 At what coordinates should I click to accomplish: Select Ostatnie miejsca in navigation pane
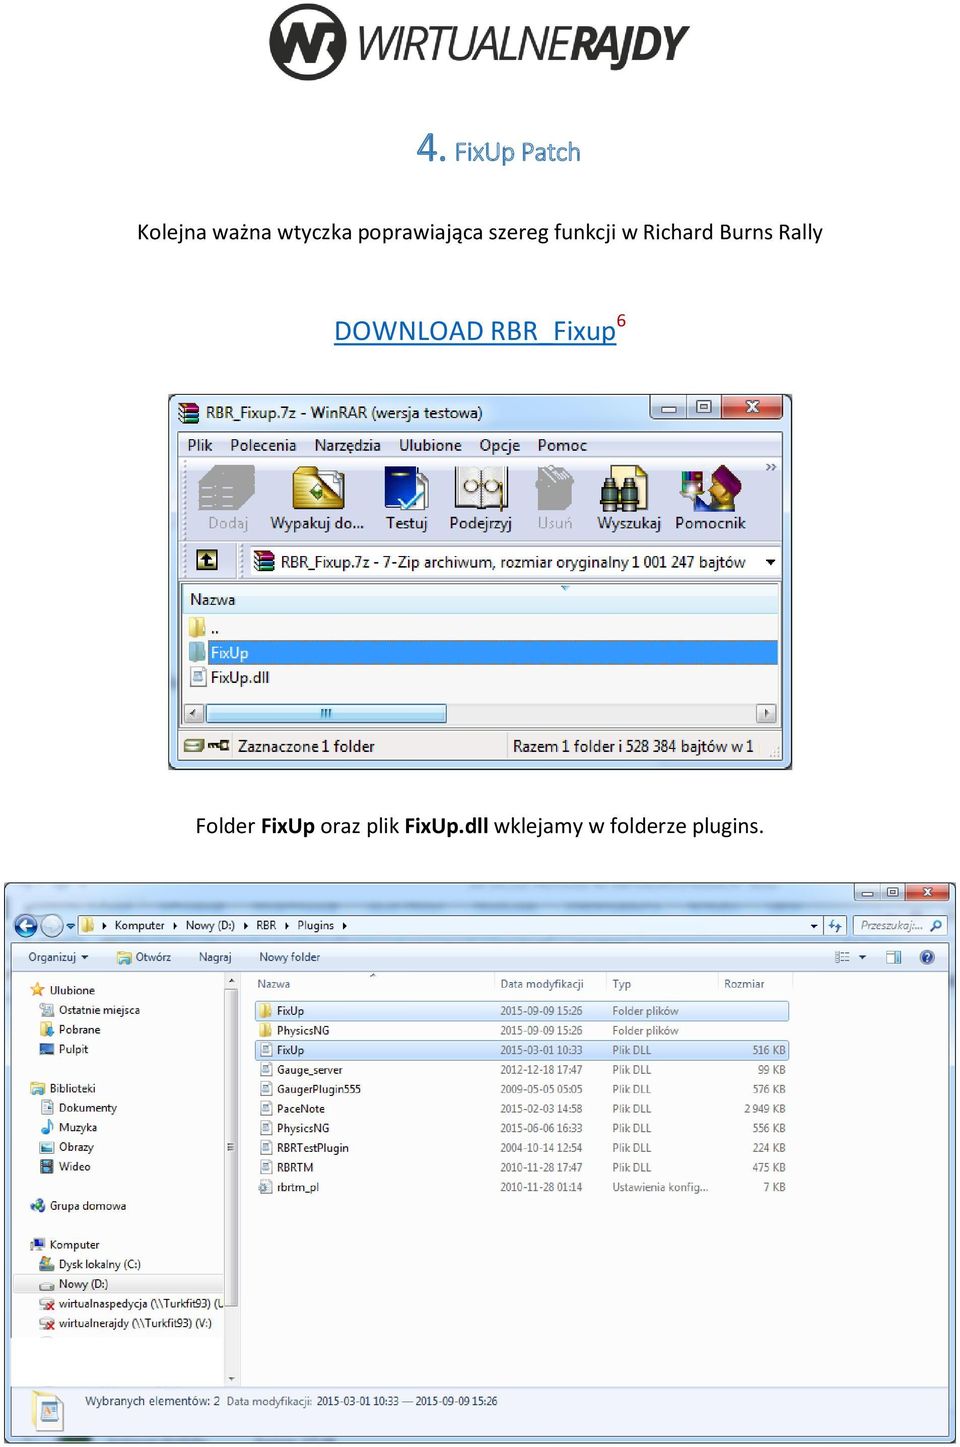coord(98,1010)
